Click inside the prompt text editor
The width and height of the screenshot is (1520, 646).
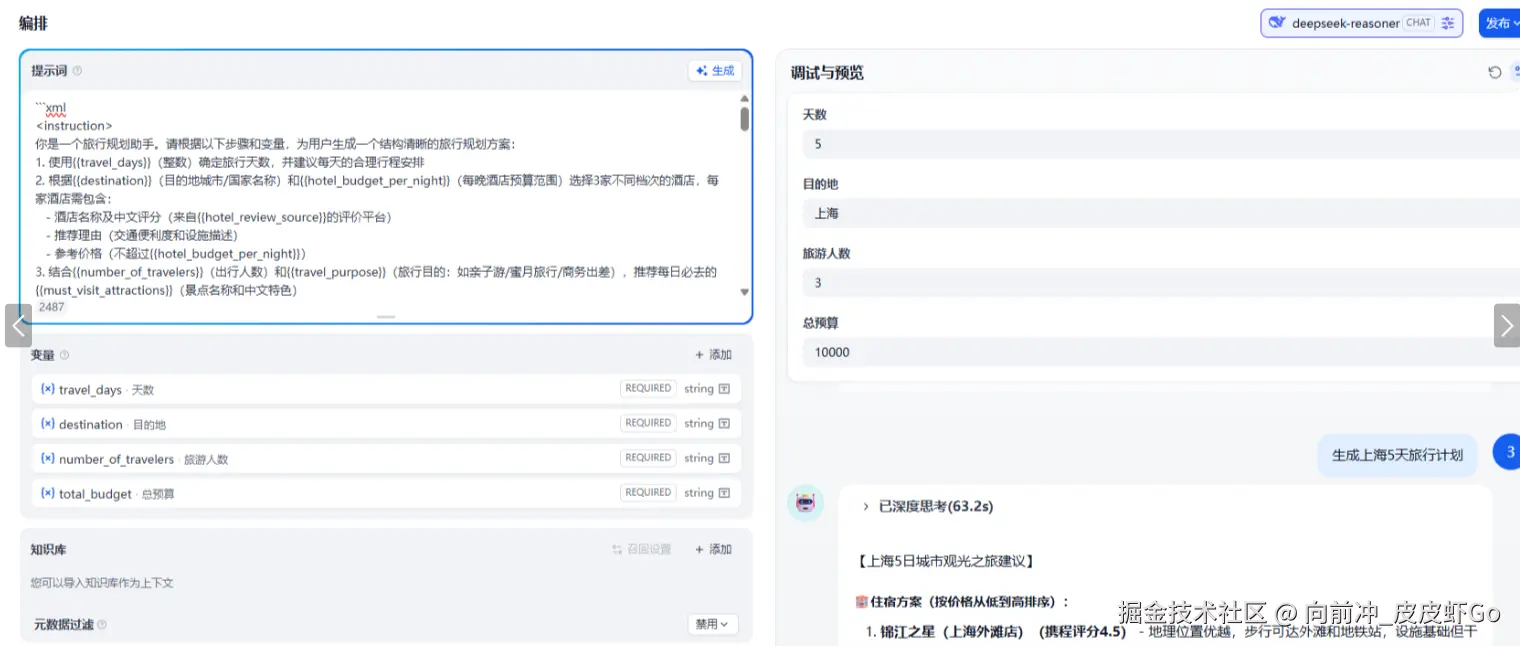coord(385,198)
